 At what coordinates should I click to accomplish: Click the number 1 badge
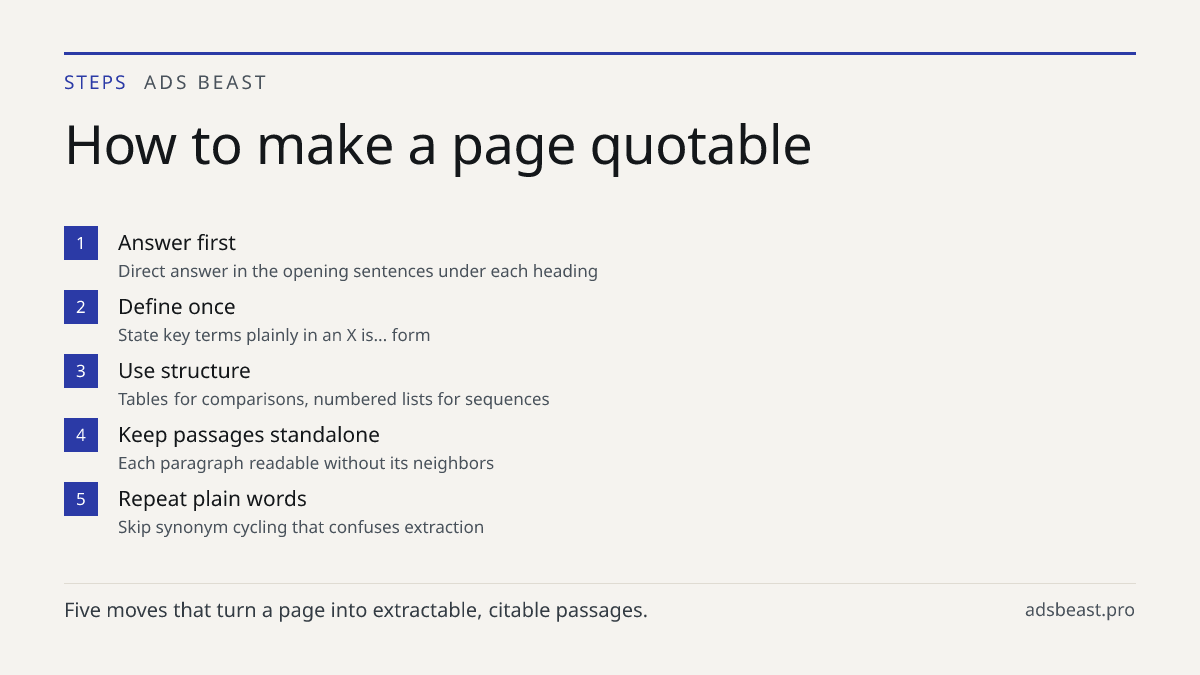point(81,243)
